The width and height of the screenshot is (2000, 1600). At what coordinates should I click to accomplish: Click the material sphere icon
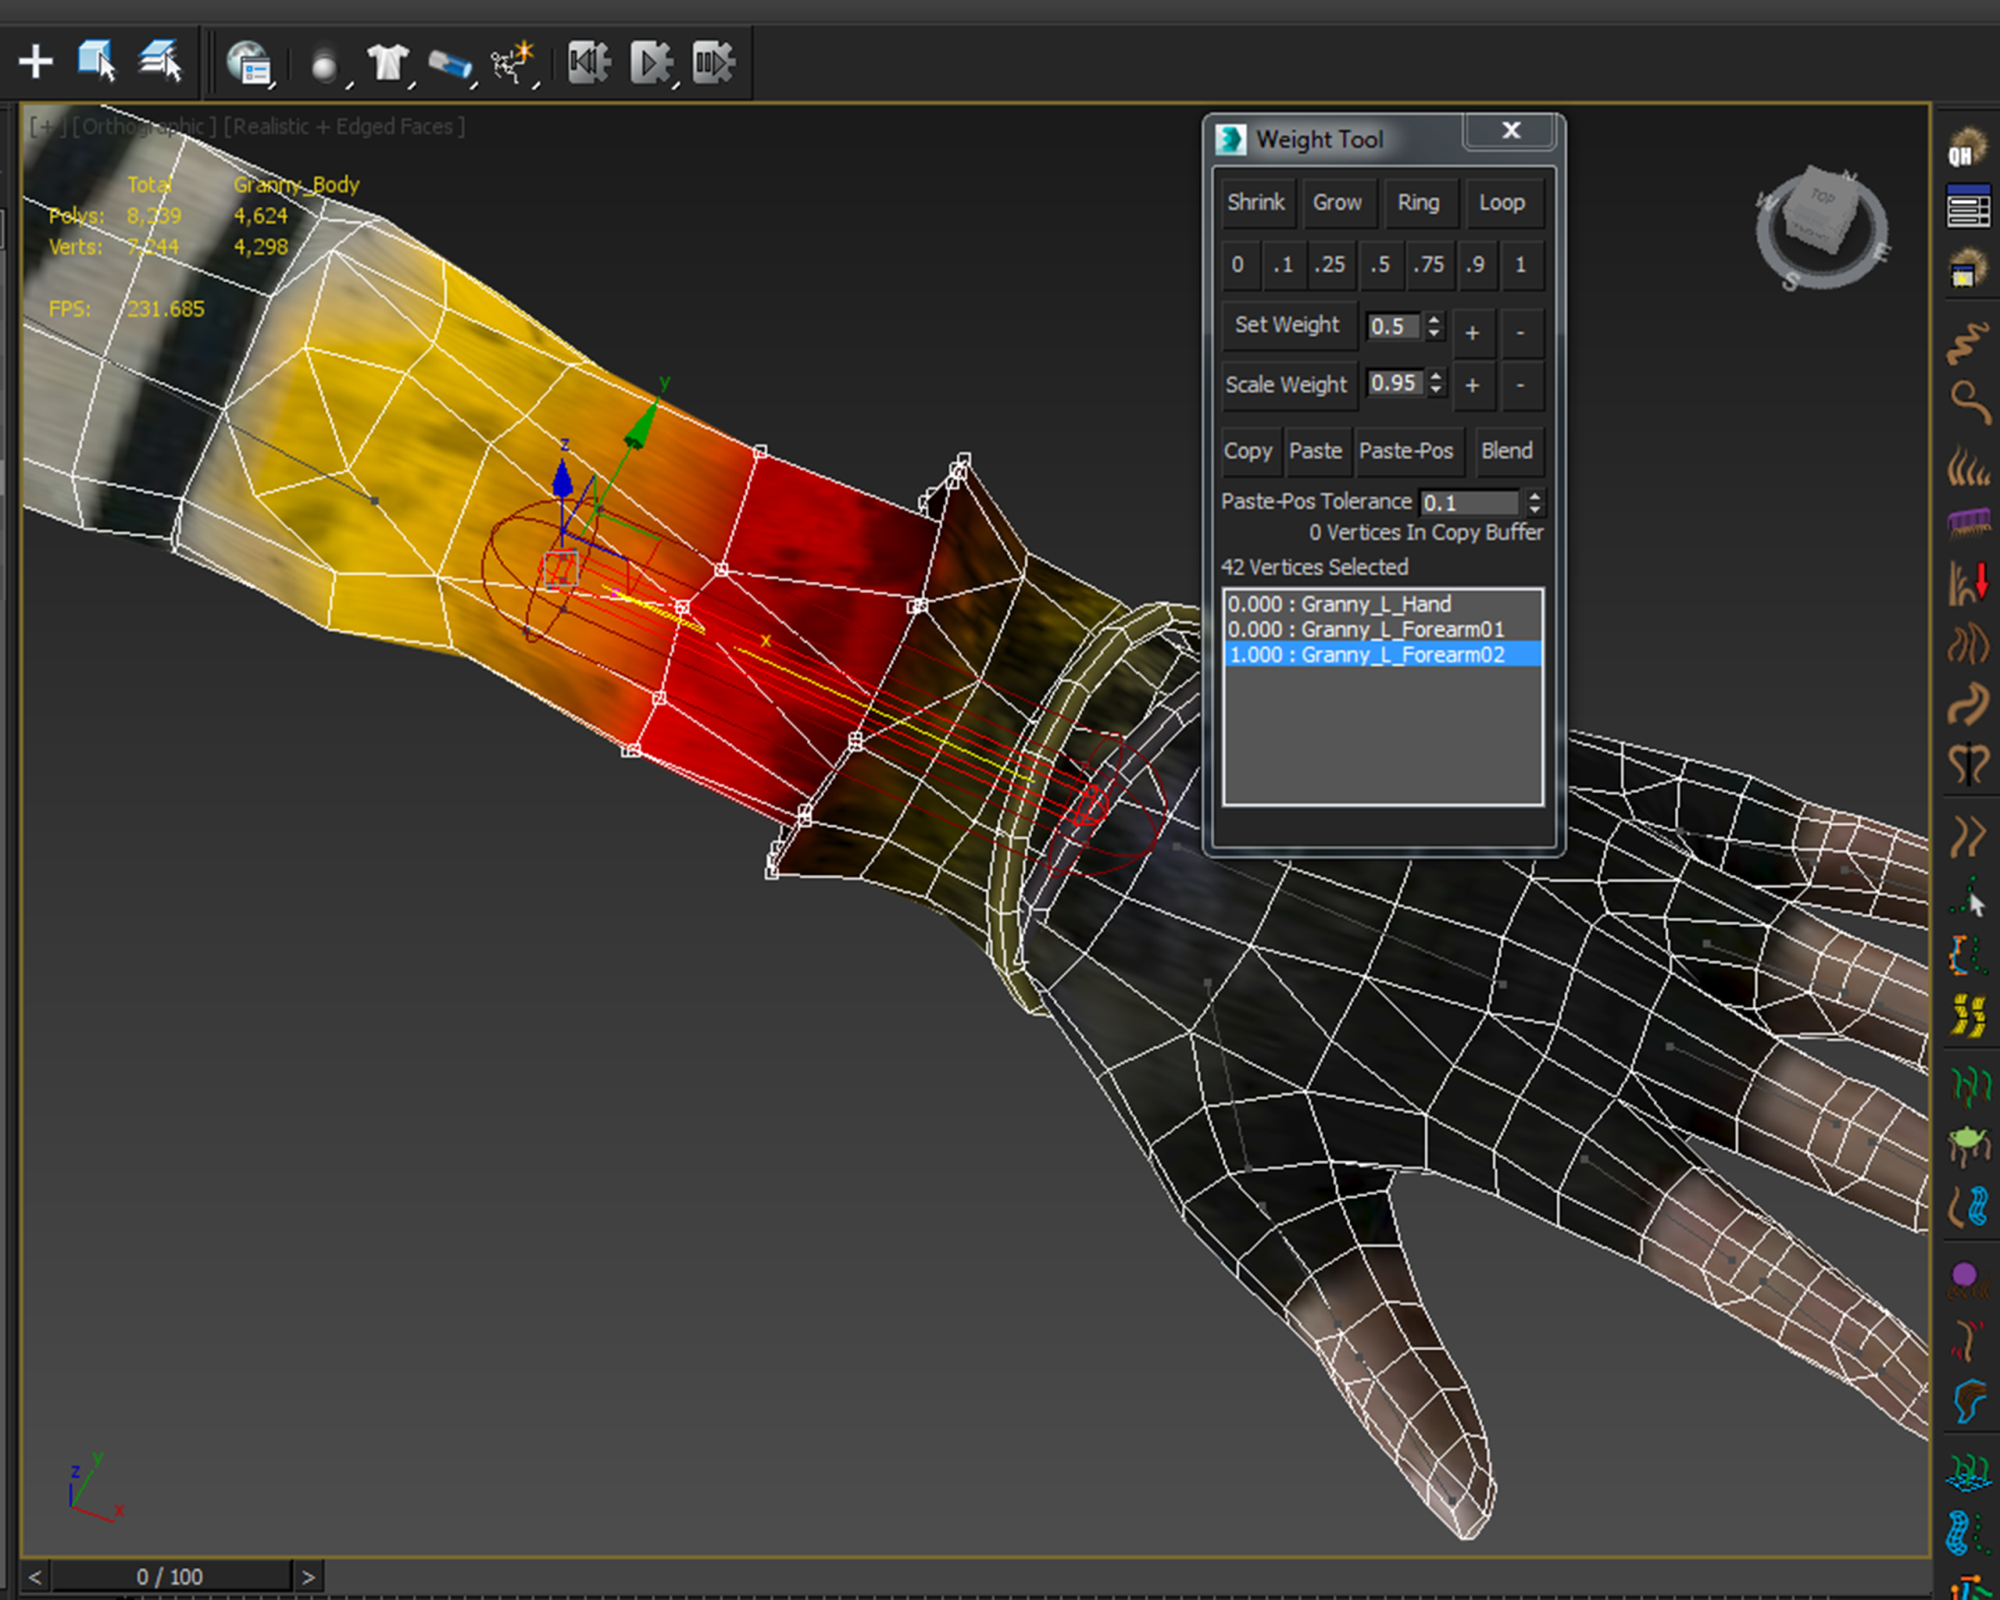[324, 66]
